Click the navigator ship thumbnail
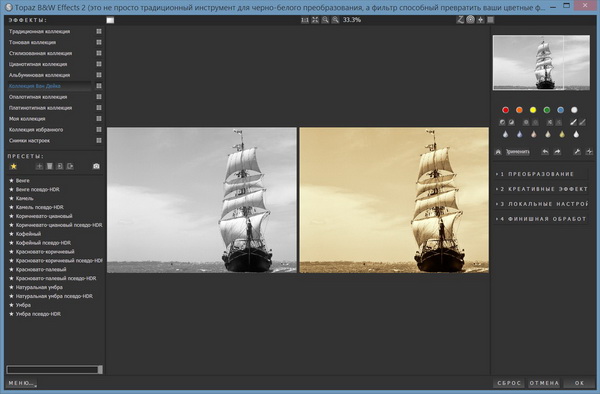The height and width of the screenshot is (394, 600). (541, 62)
